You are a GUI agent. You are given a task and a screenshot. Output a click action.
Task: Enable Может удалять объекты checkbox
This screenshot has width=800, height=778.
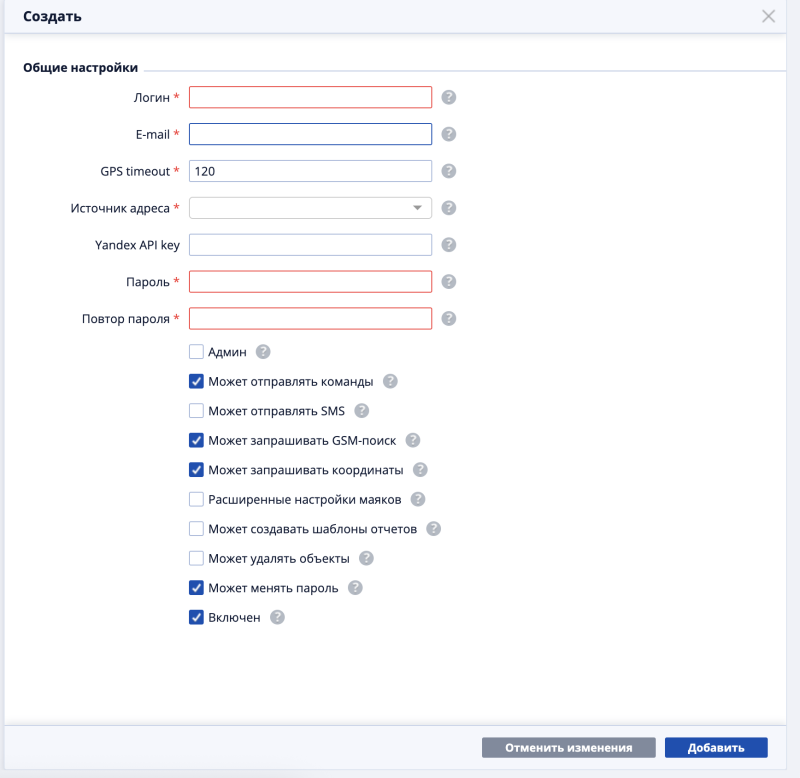(x=196, y=559)
